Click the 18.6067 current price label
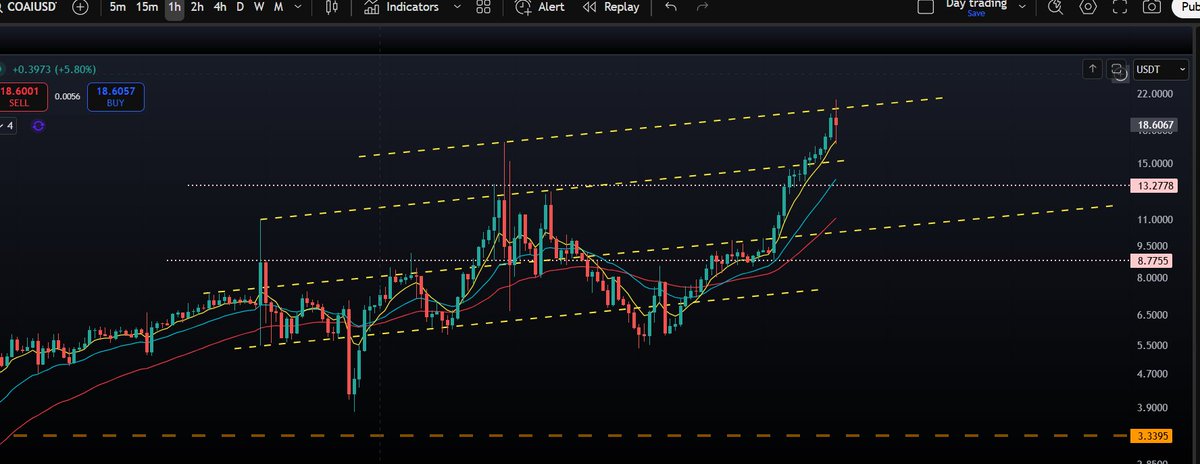This screenshot has width=1200, height=464. [1154, 126]
